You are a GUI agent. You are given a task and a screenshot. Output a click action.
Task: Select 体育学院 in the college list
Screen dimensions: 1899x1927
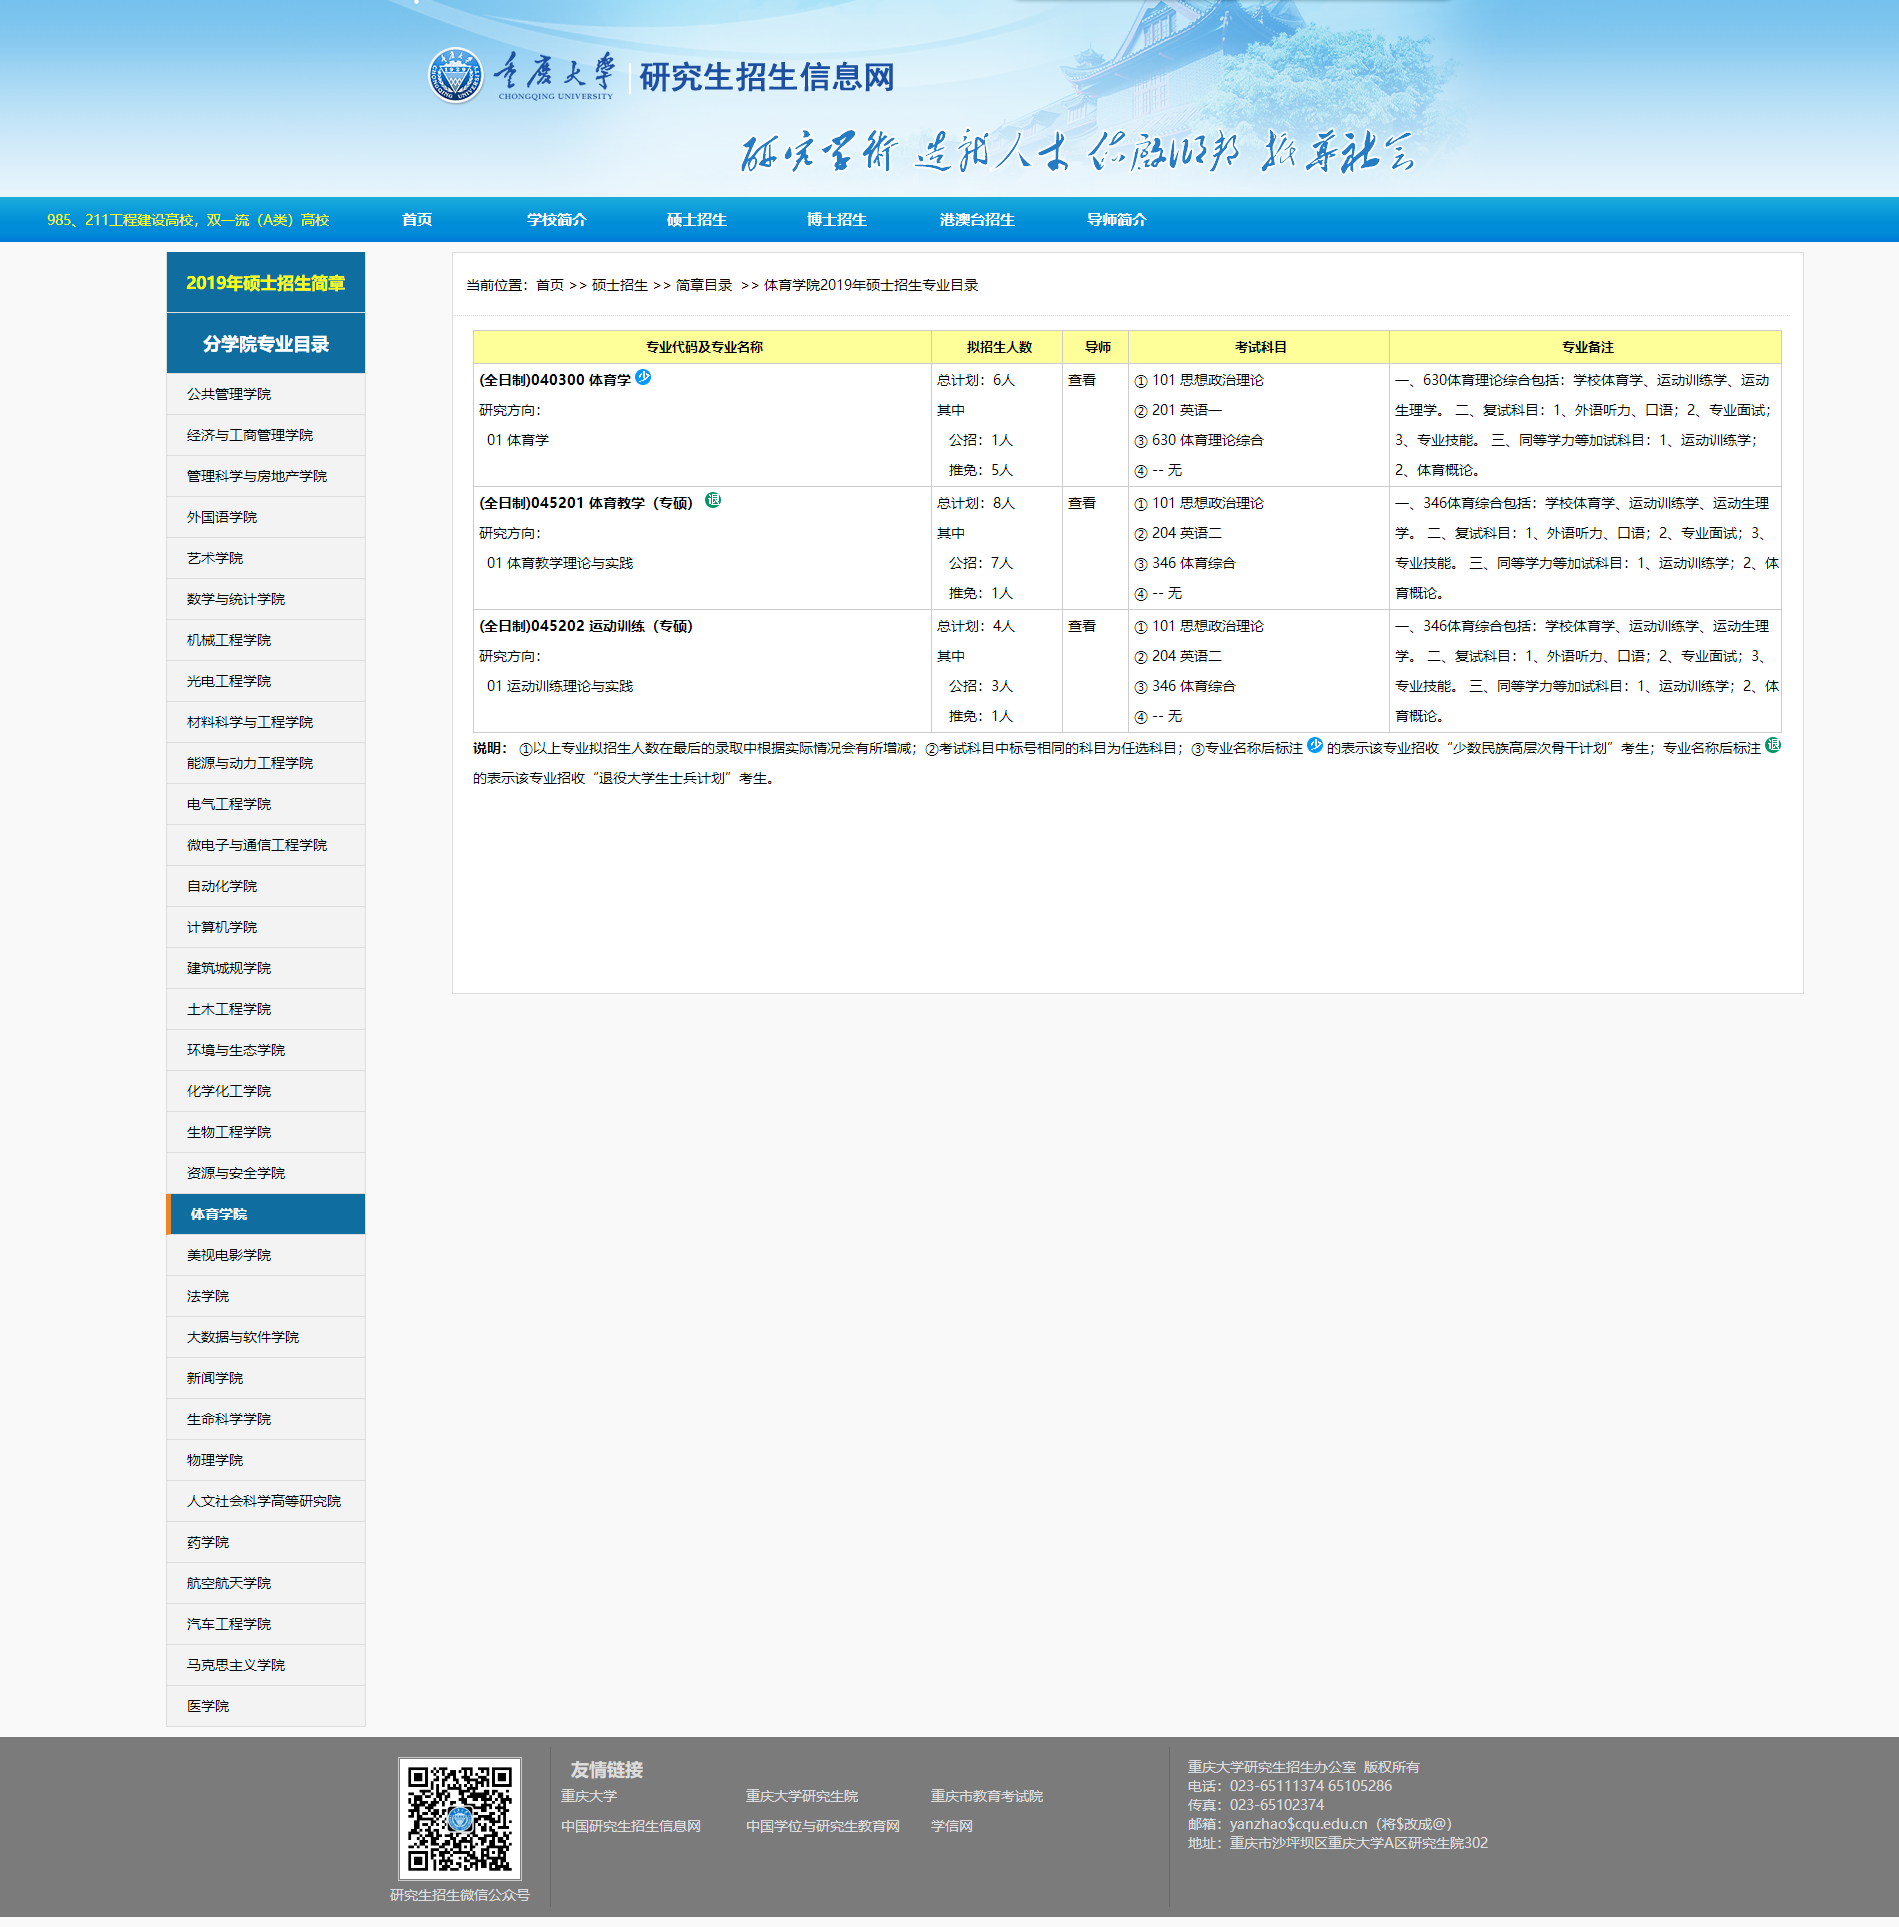pyautogui.click(x=219, y=1214)
